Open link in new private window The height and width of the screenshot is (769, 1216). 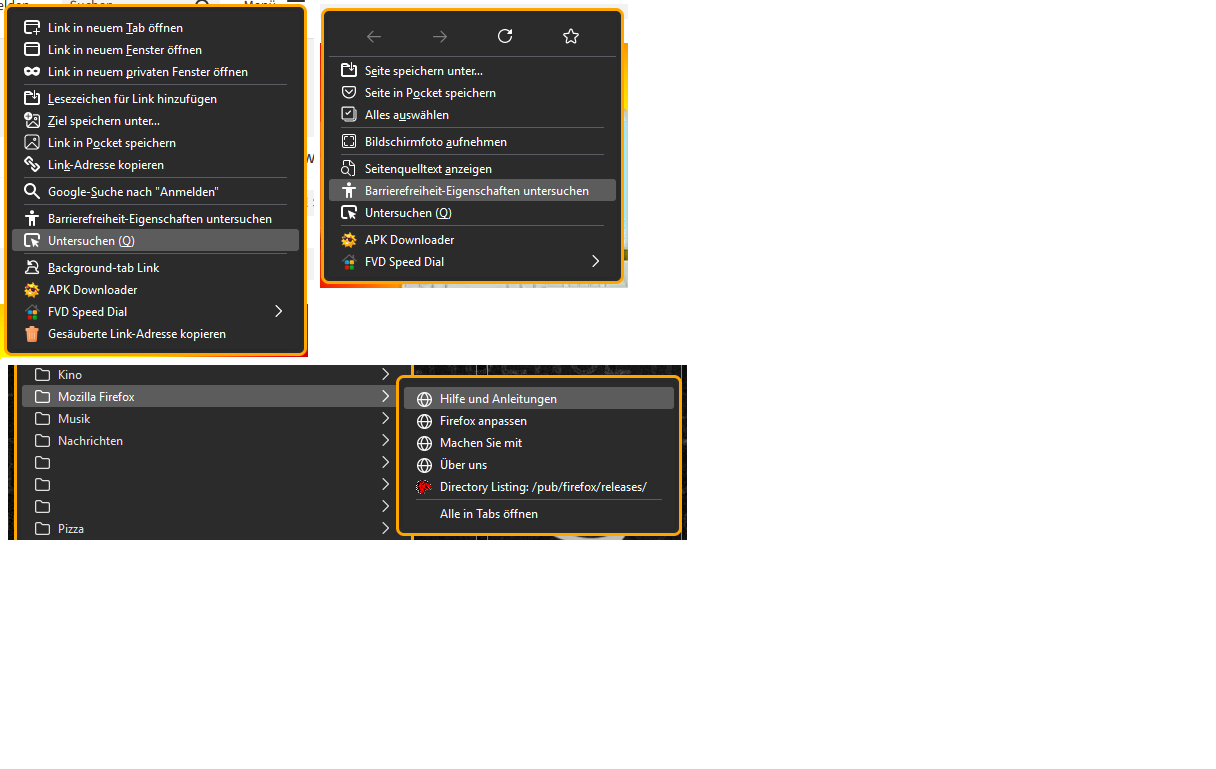point(155,72)
